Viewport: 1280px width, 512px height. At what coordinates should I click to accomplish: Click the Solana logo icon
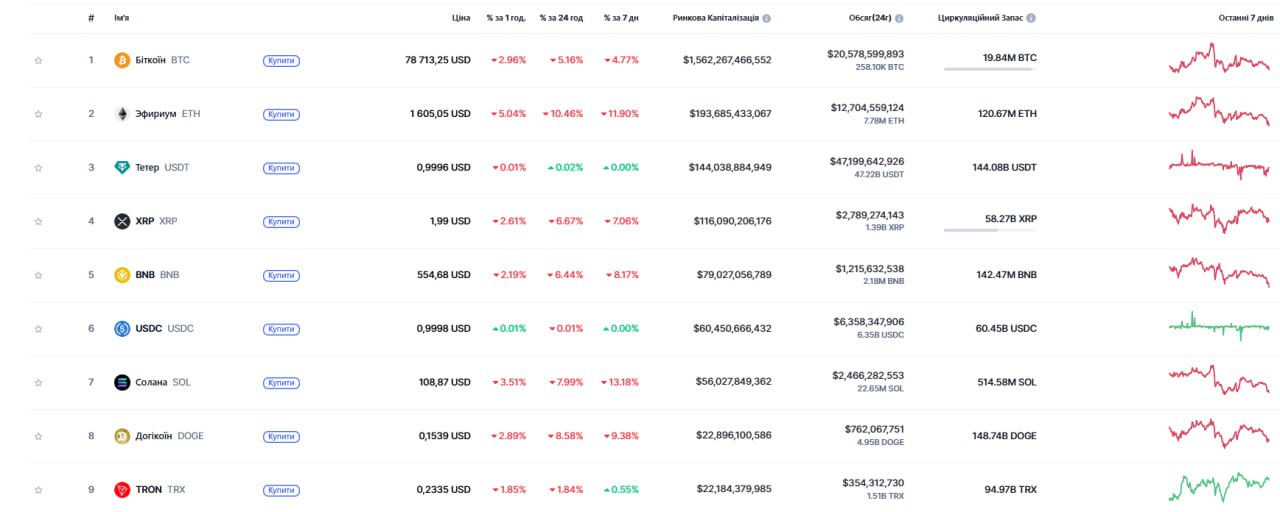[122, 382]
